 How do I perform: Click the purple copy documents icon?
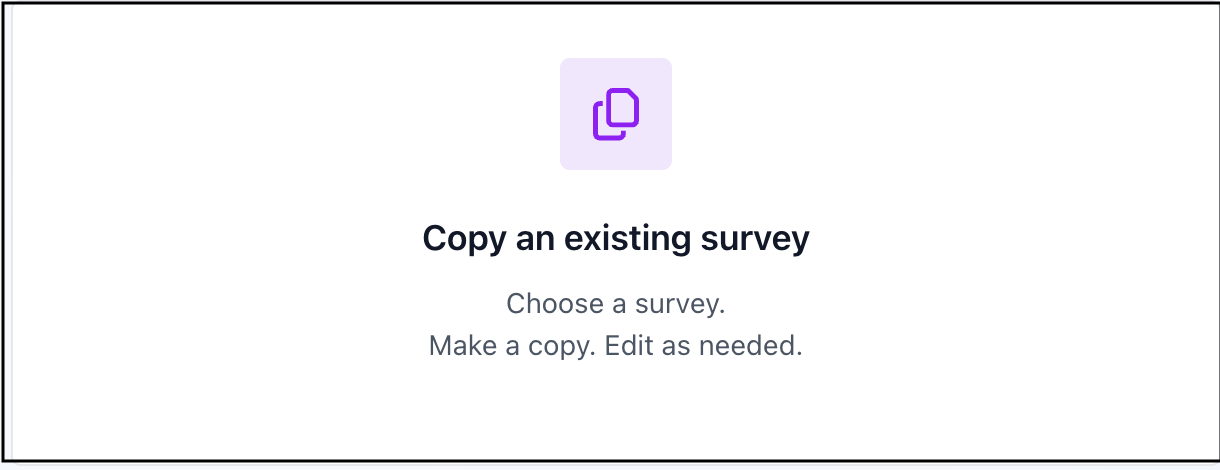pyautogui.click(x=616, y=114)
